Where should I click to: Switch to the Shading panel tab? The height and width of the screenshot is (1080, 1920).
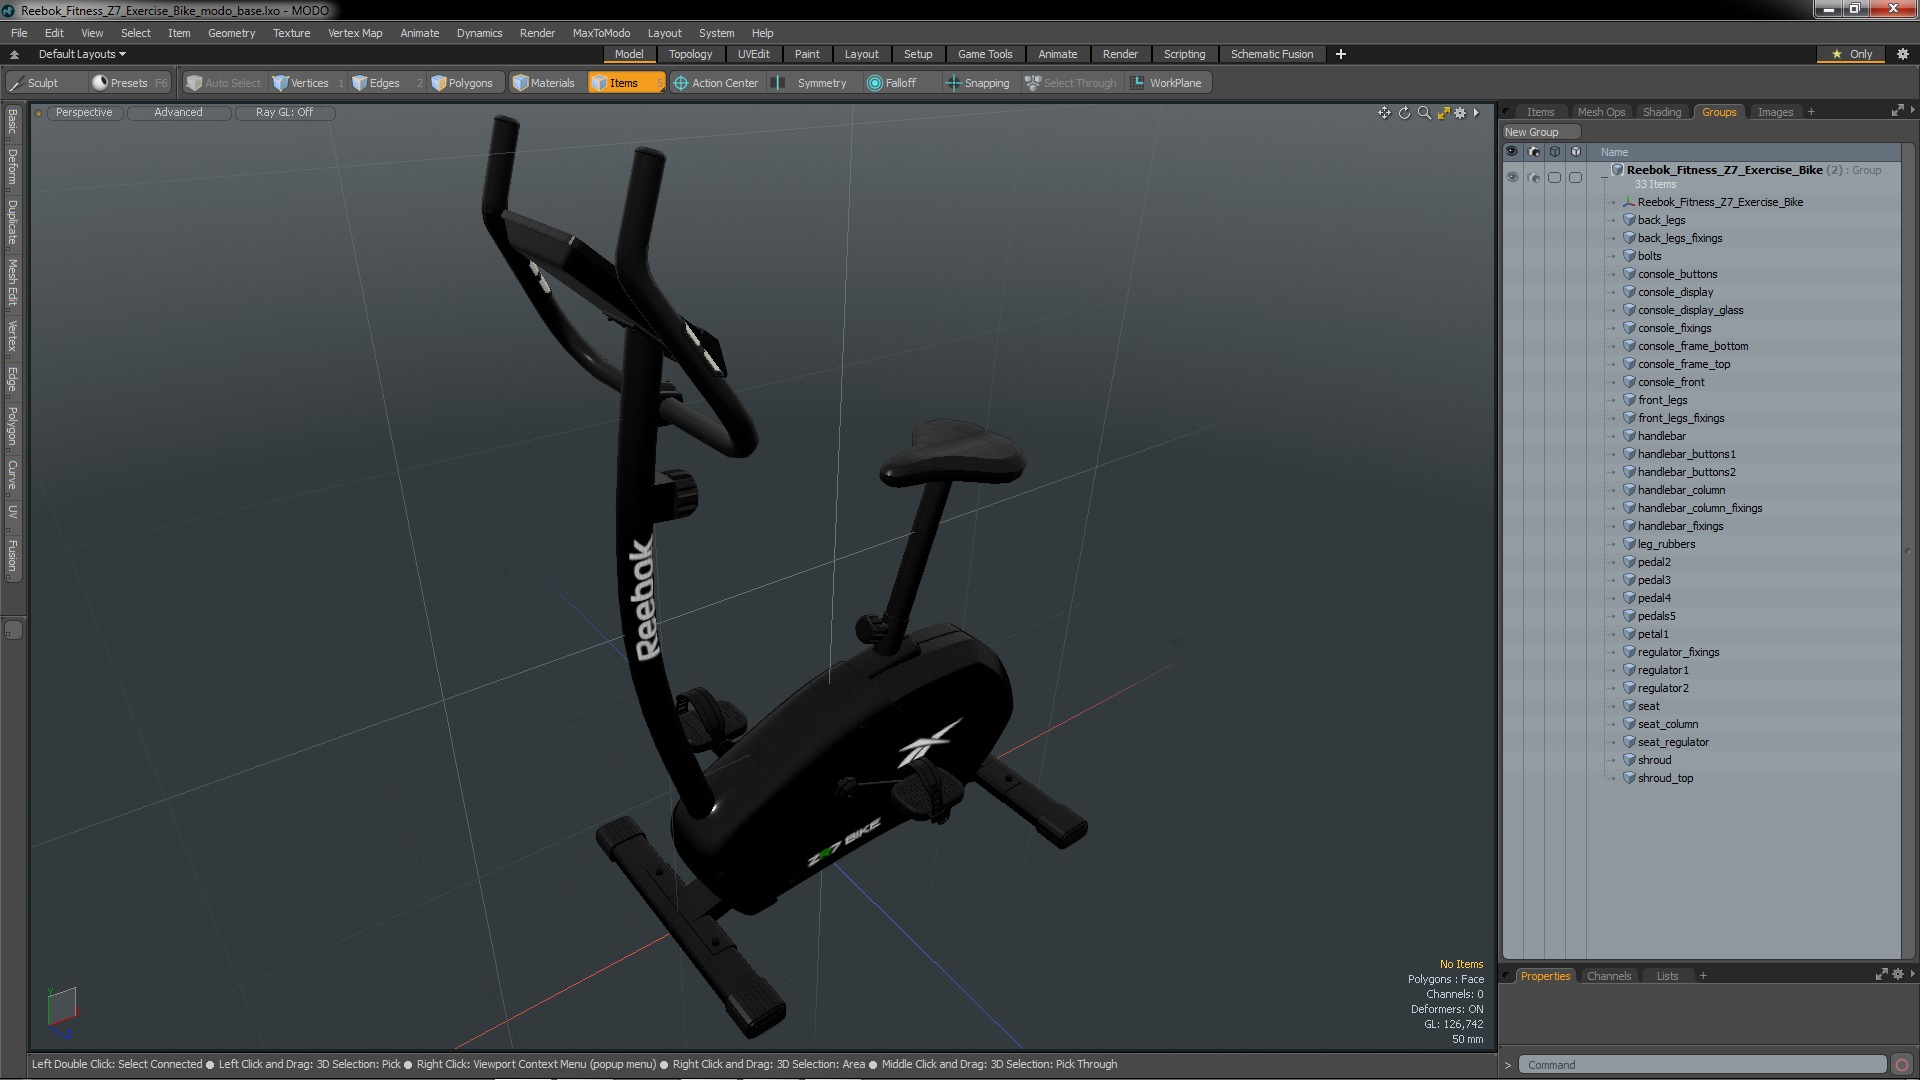click(x=1661, y=112)
